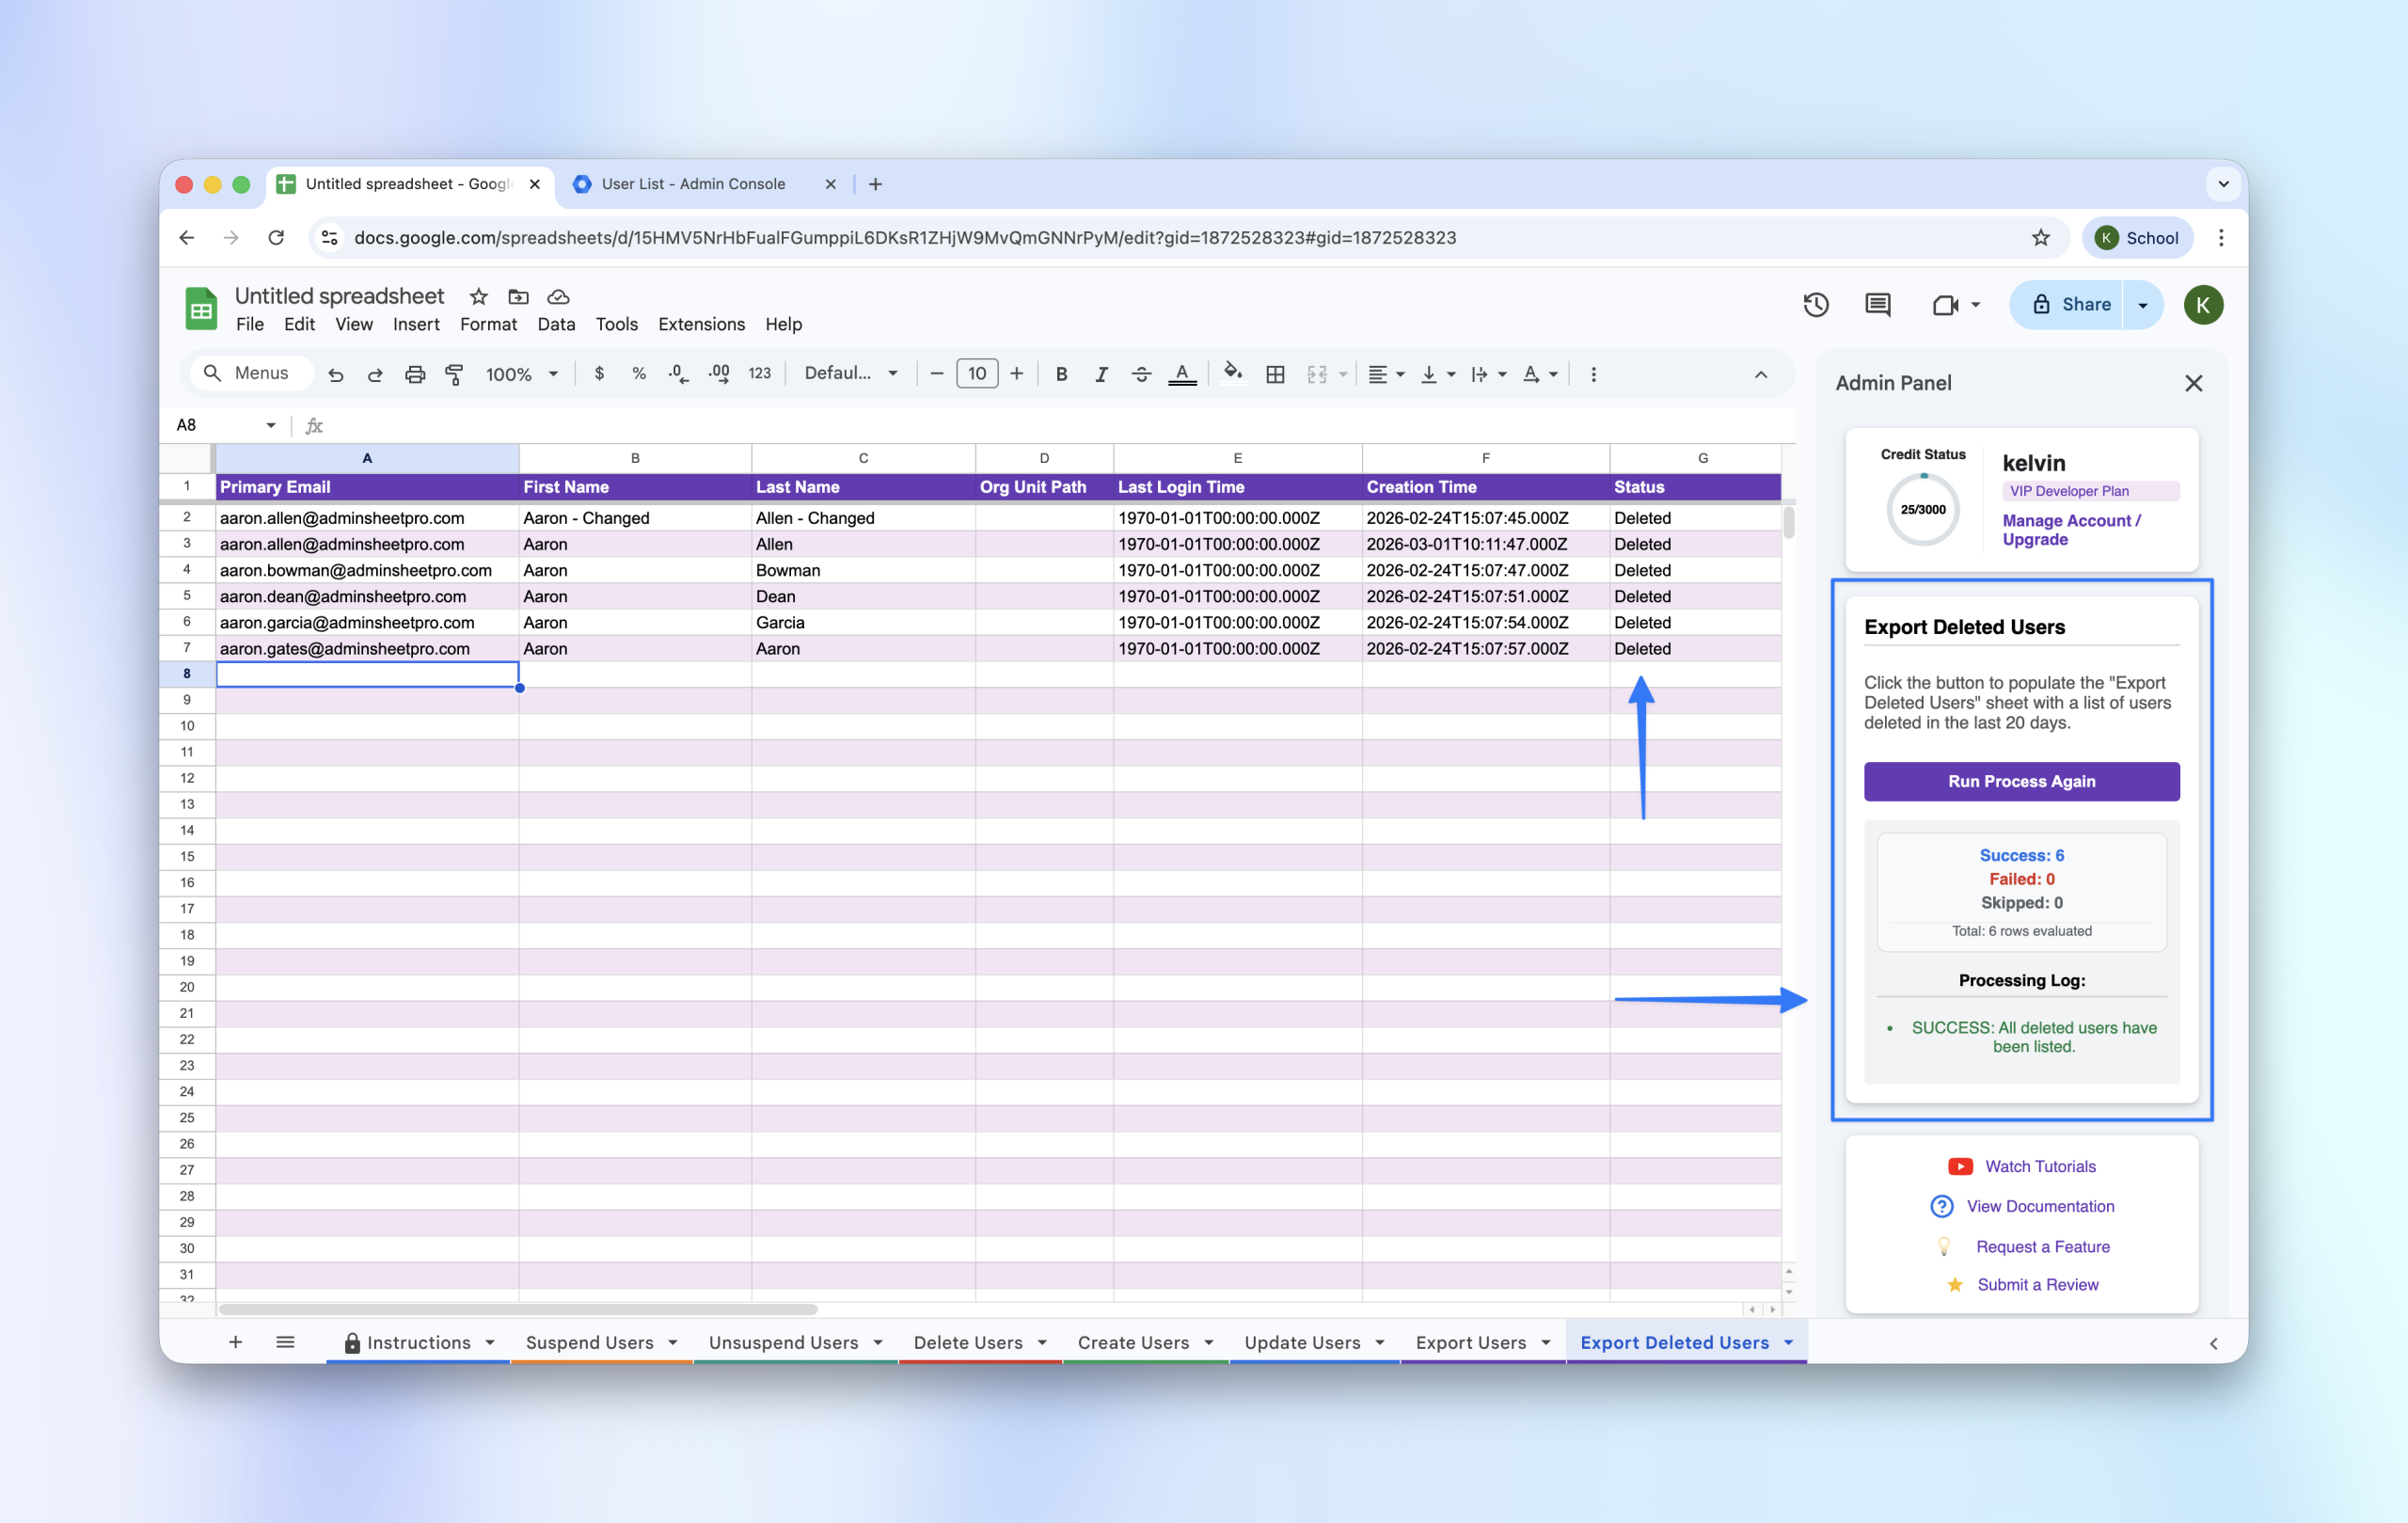Open the Extensions menu
Screen dimensions: 2408x1523
(x=701, y=324)
